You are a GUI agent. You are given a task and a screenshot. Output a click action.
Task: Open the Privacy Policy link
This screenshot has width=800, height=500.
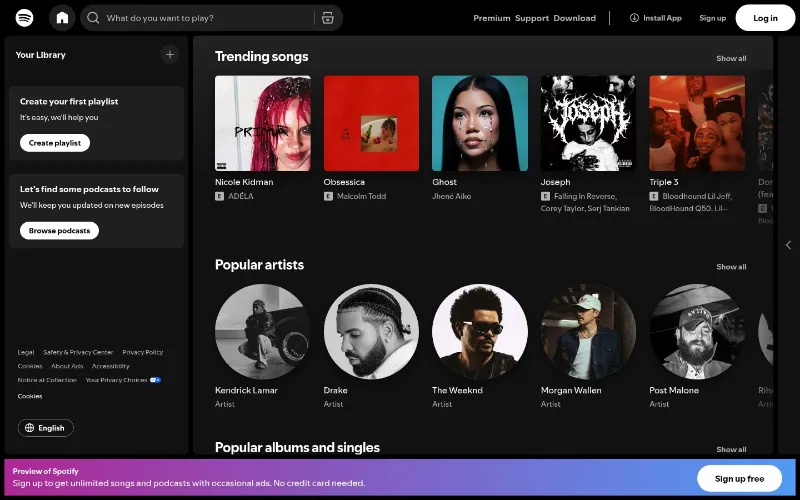tap(143, 352)
